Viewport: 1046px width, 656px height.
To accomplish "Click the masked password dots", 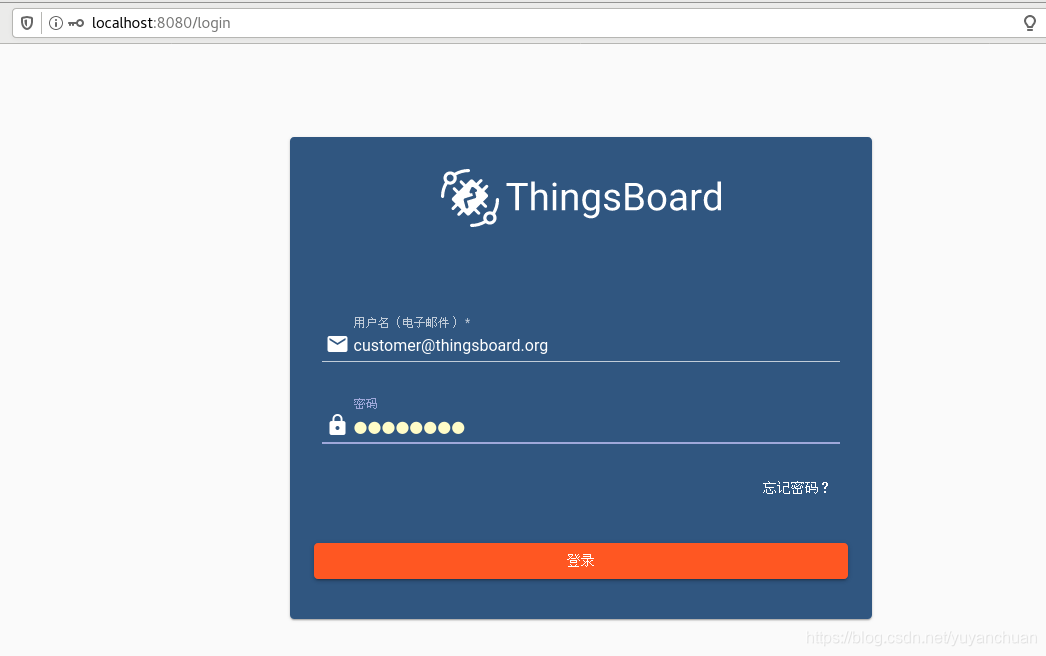I will (x=408, y=427).
